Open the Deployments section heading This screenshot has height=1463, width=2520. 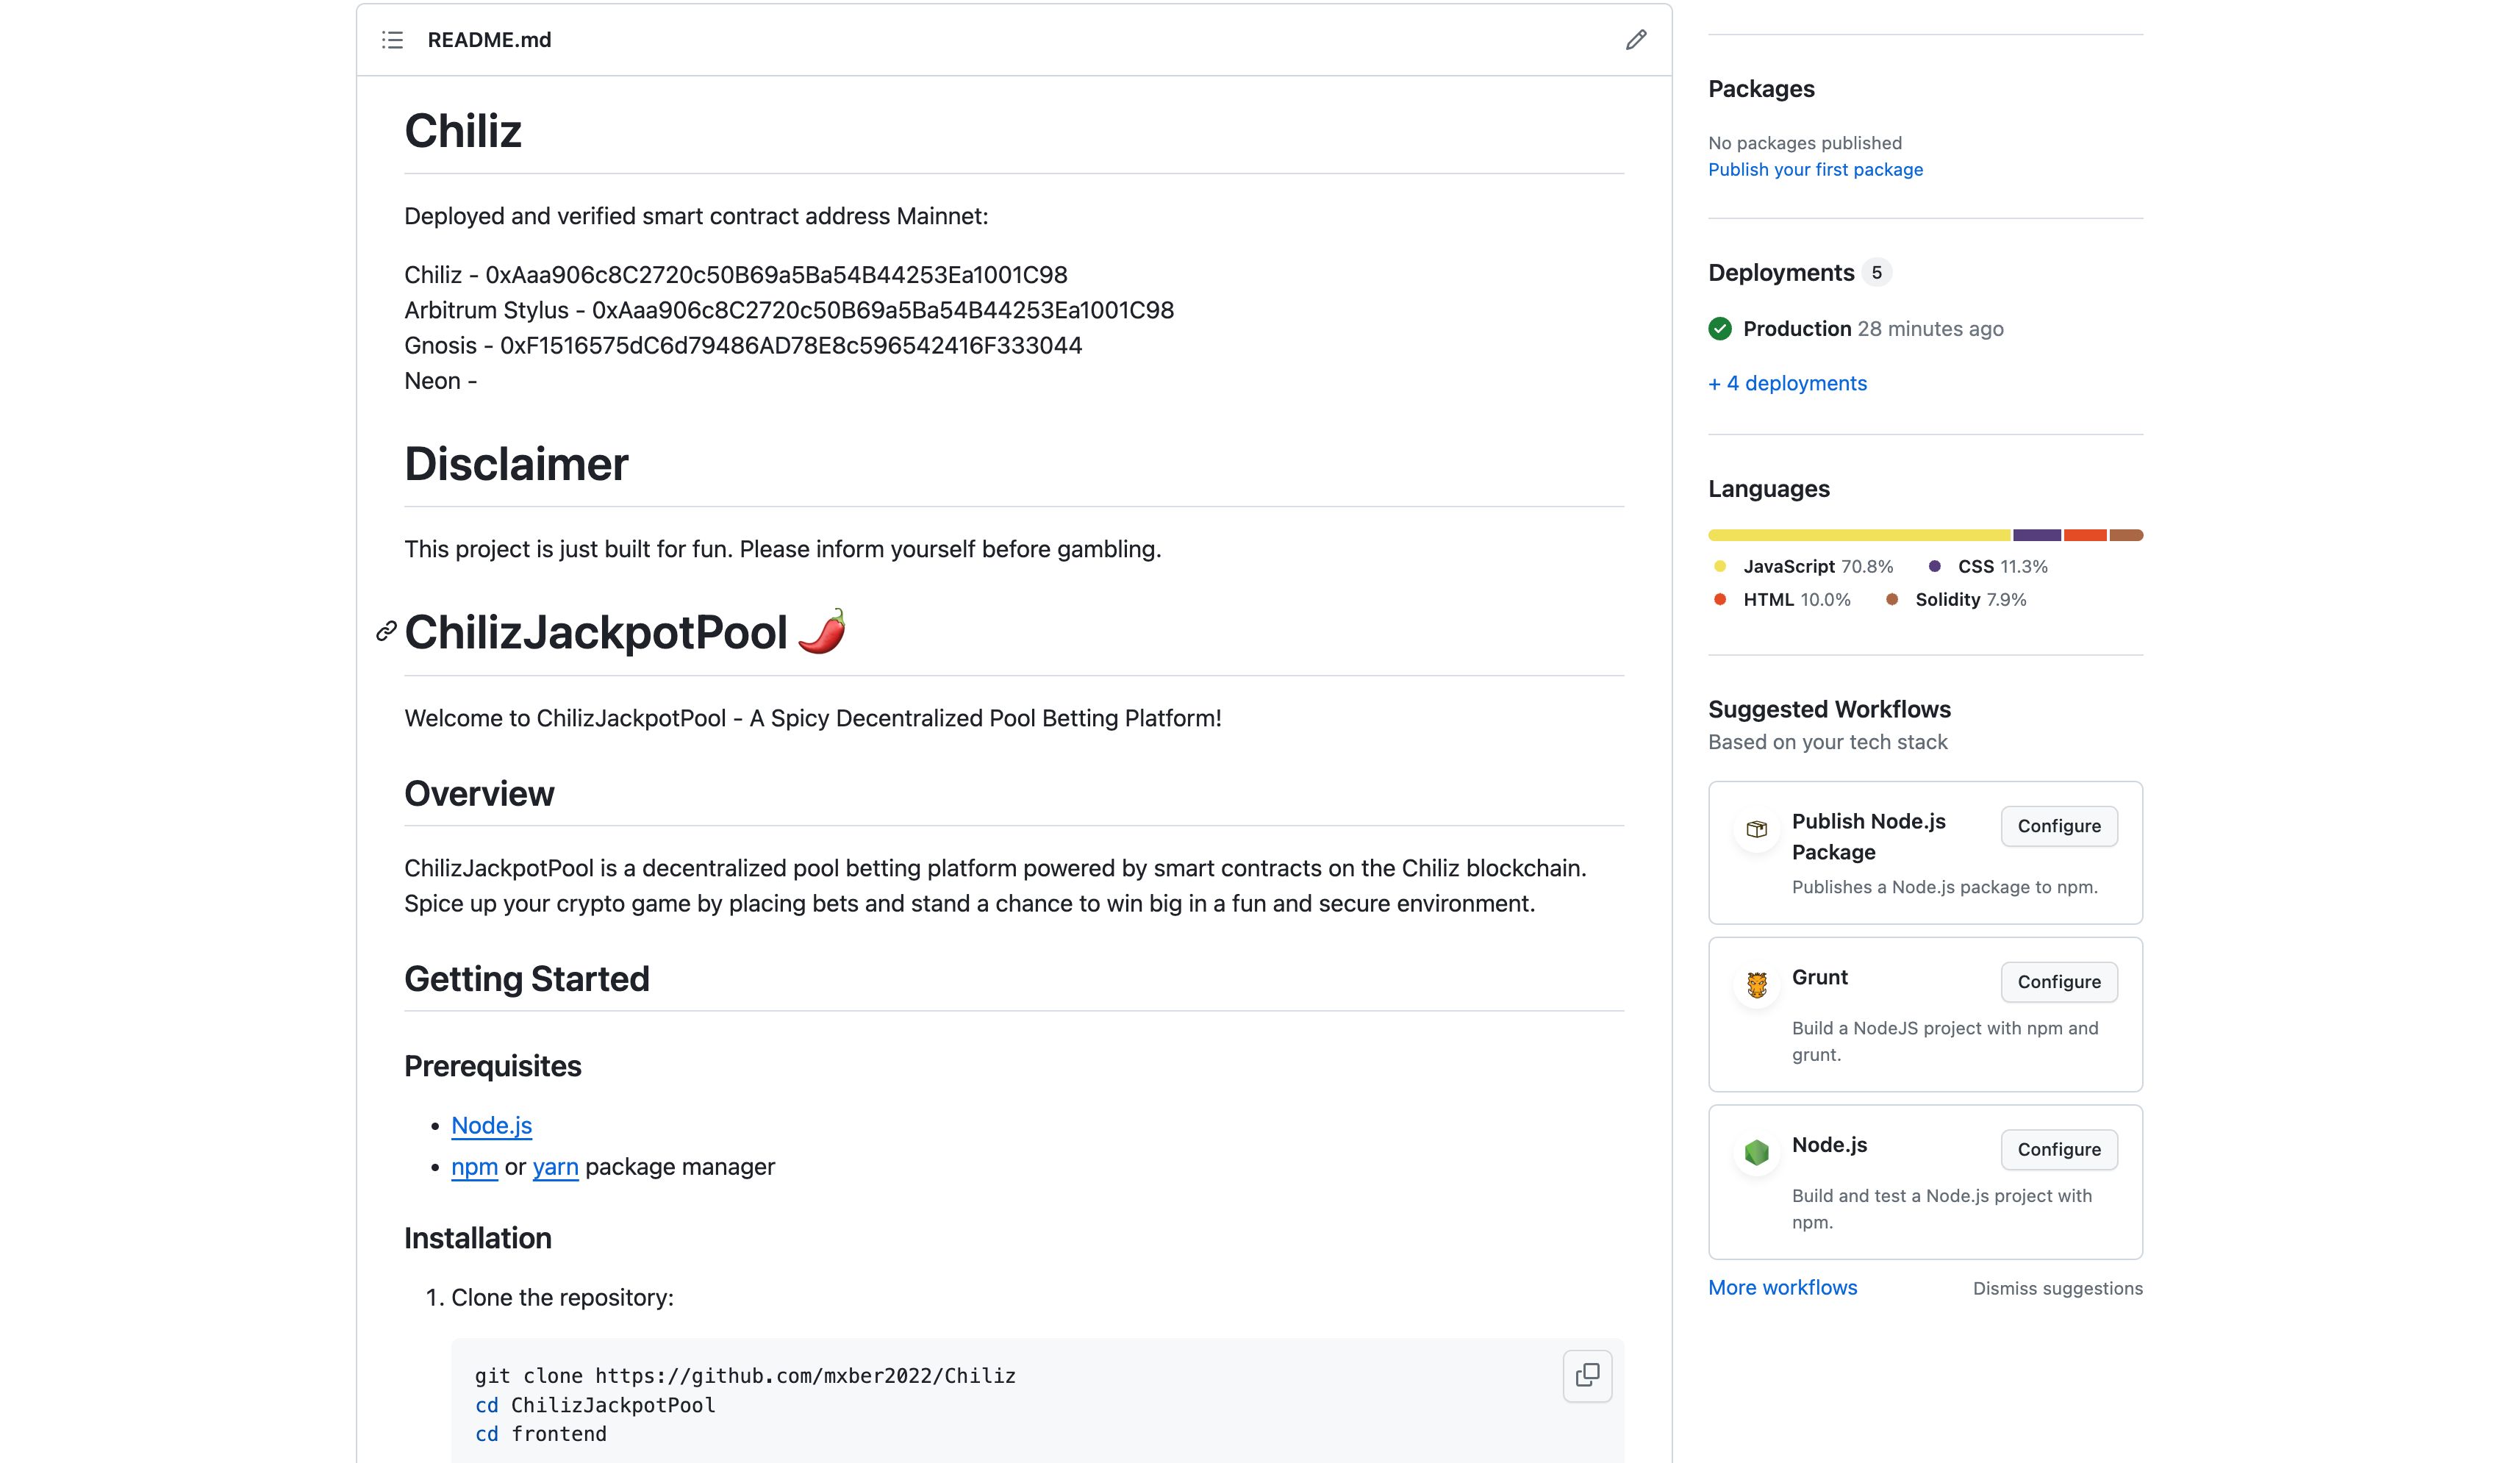coord(1781,273)
